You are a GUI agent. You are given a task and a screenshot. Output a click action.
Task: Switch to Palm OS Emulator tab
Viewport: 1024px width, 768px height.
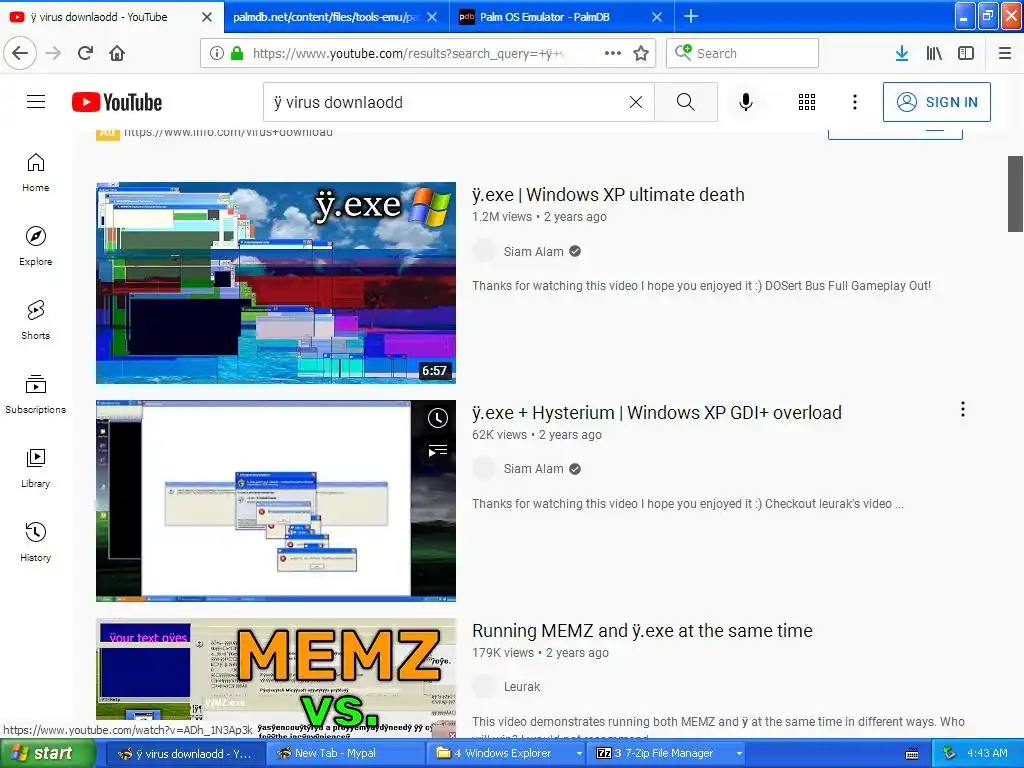545,17
